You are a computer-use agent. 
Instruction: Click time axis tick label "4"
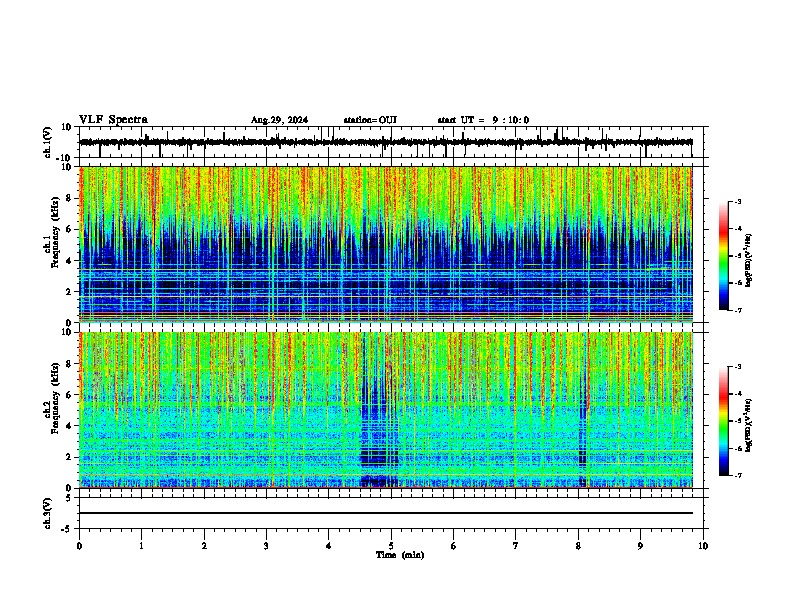(x=329, y=546)
